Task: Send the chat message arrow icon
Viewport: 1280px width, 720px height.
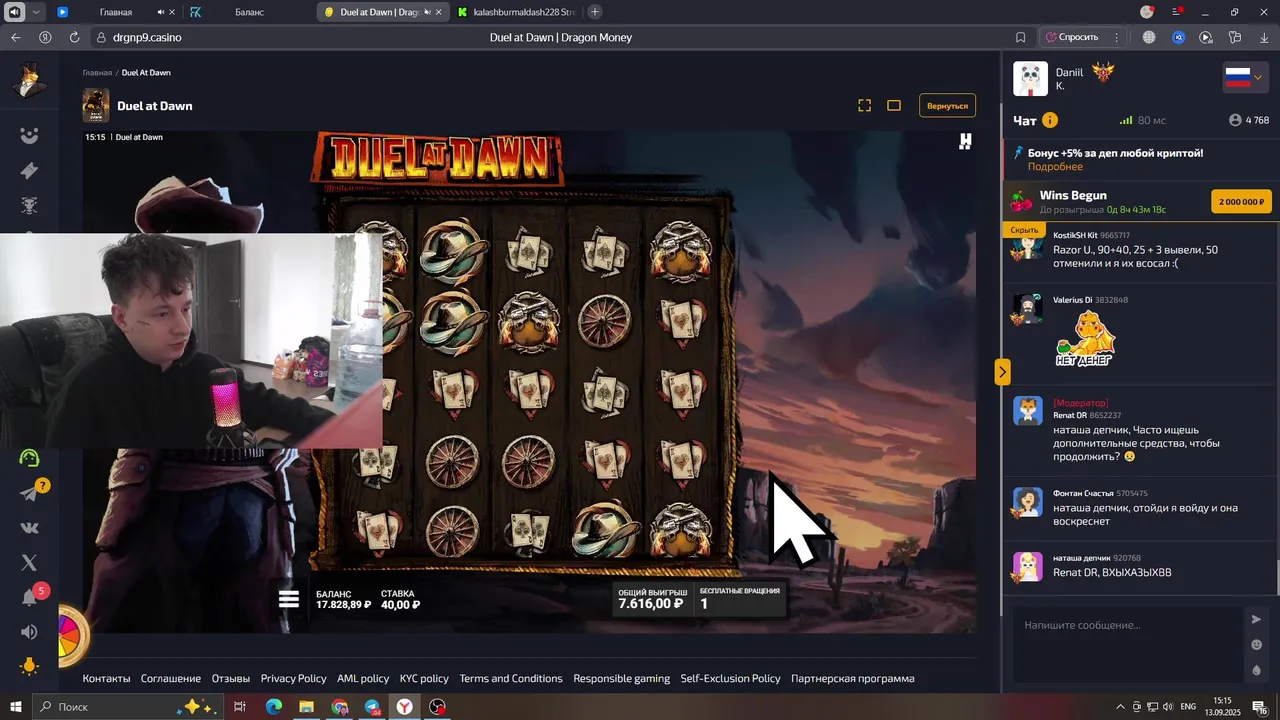Action: coord(1257,619)
